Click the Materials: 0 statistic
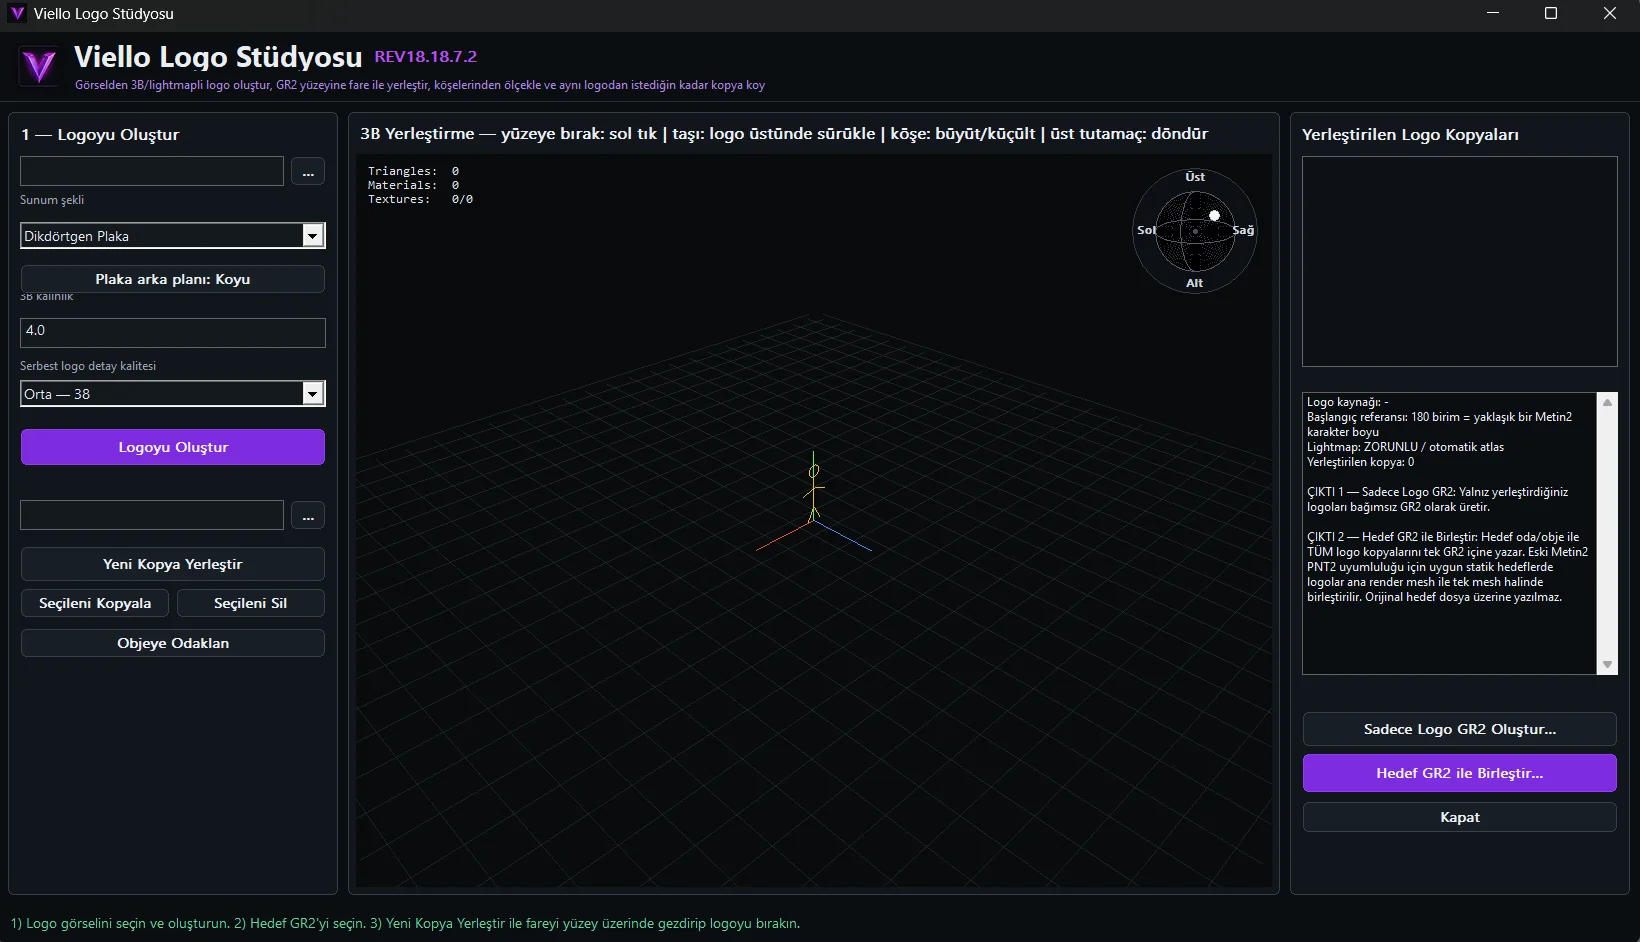Screen dimensions: 1640x942 [x=414, y=185]
